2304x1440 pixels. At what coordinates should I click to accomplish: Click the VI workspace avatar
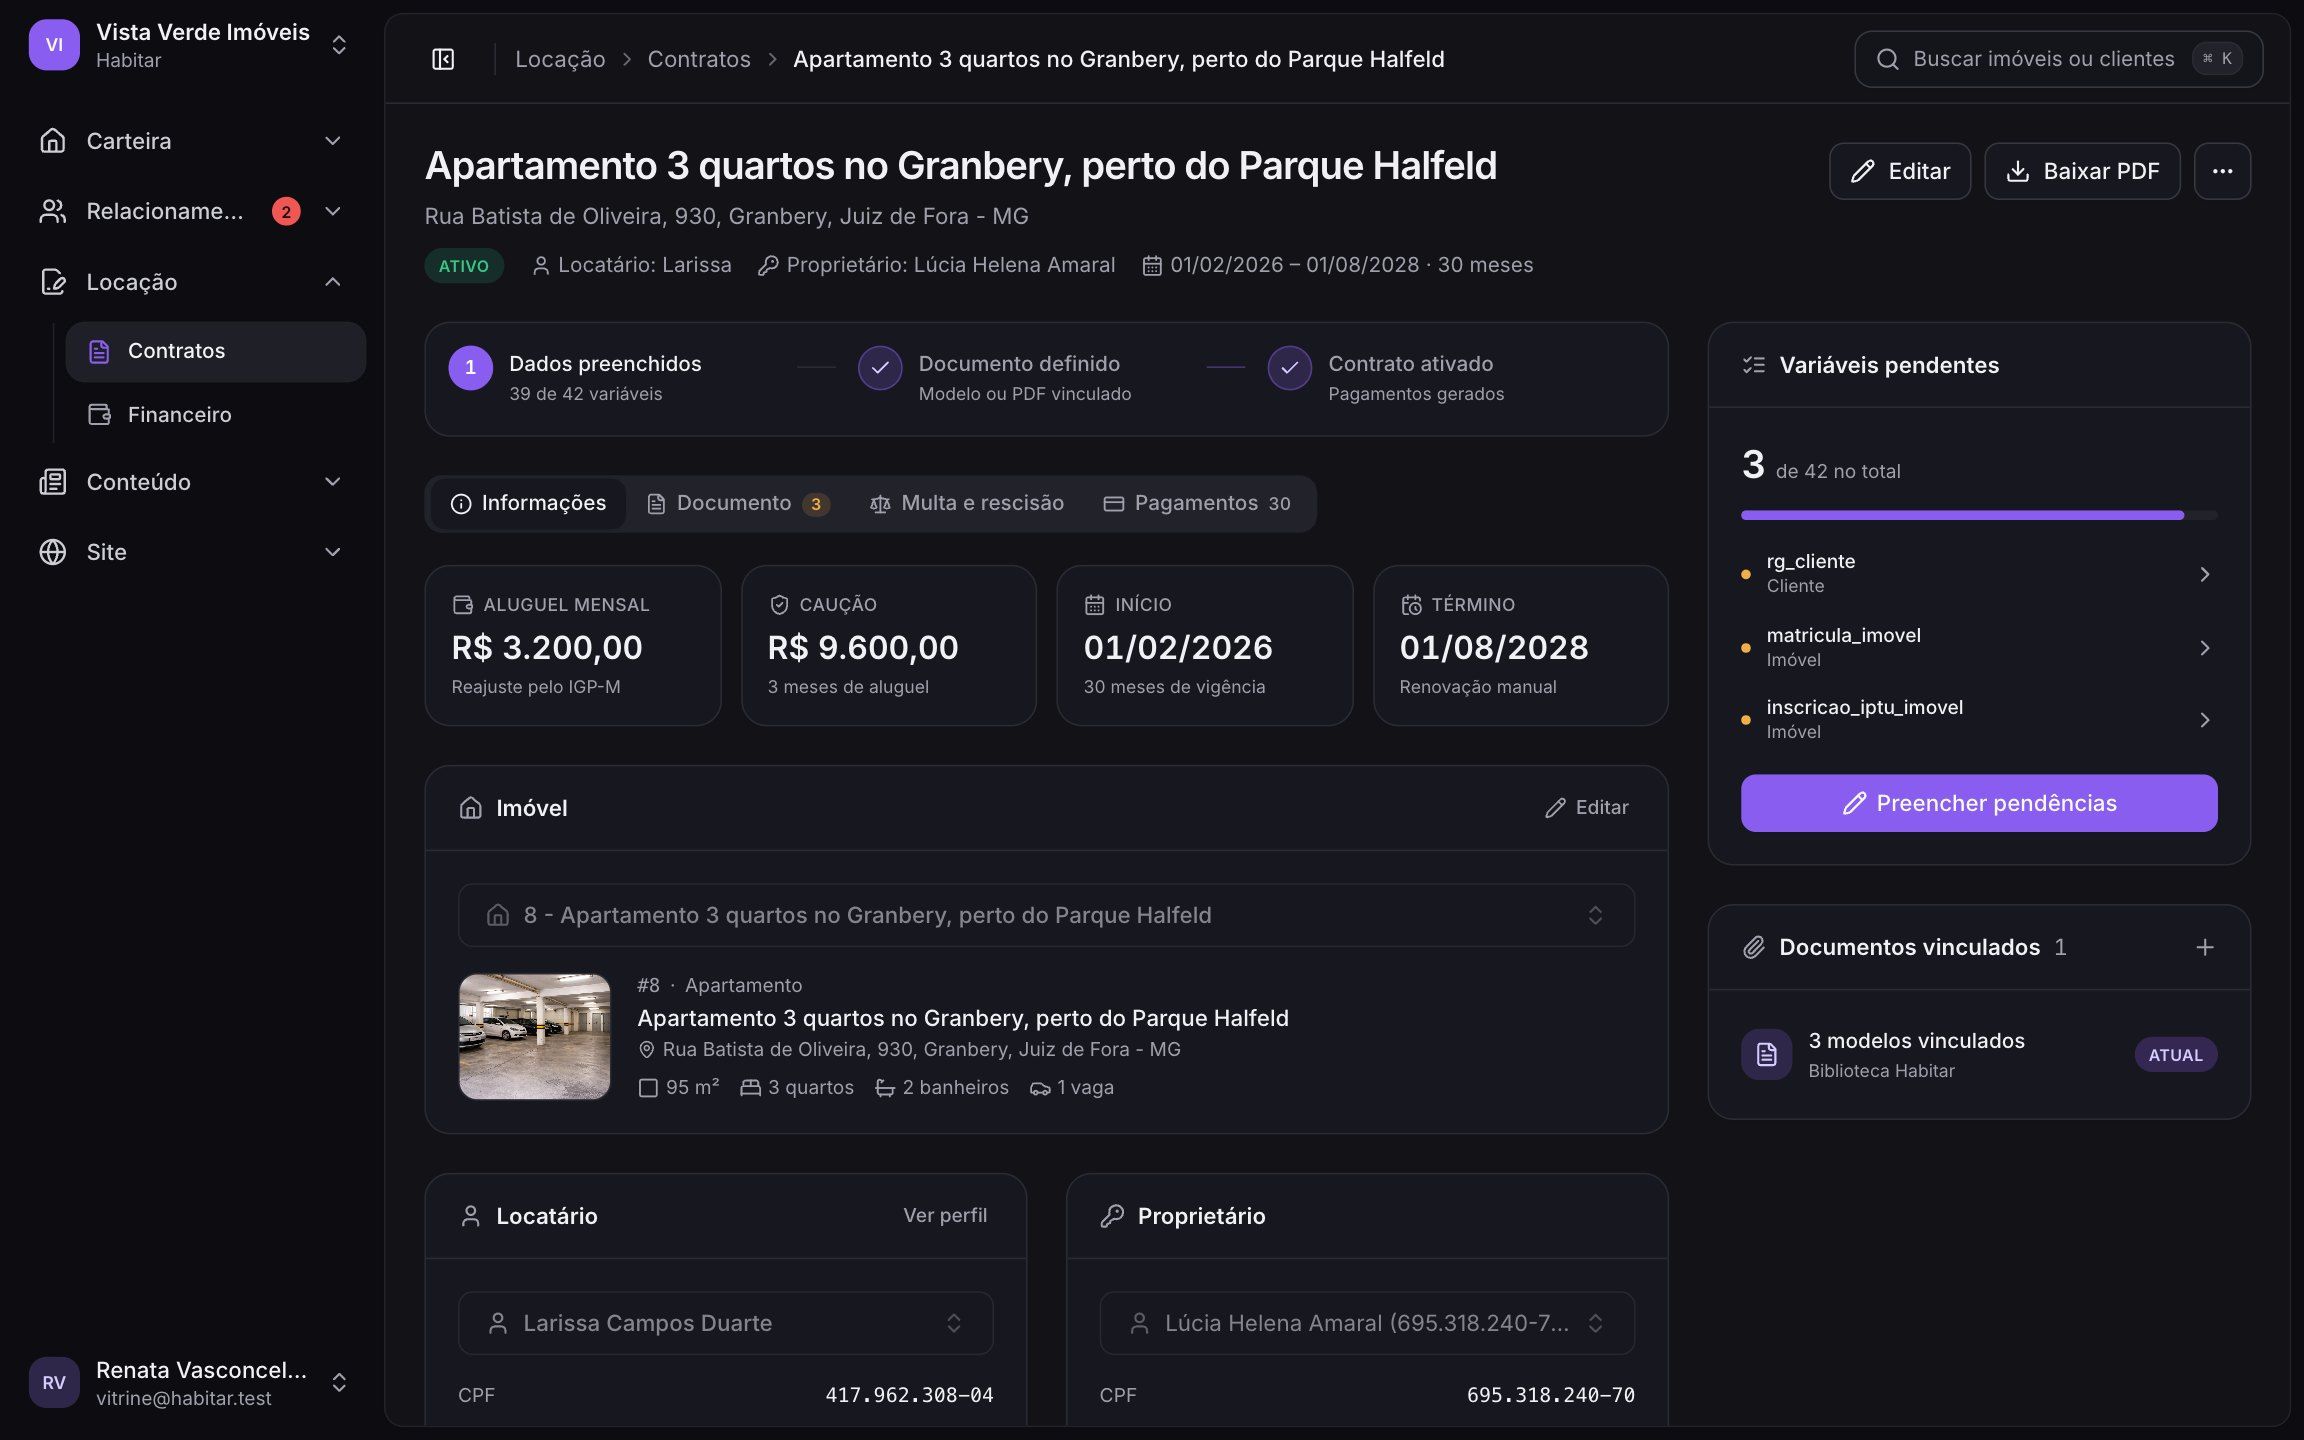tap(54, 45)
